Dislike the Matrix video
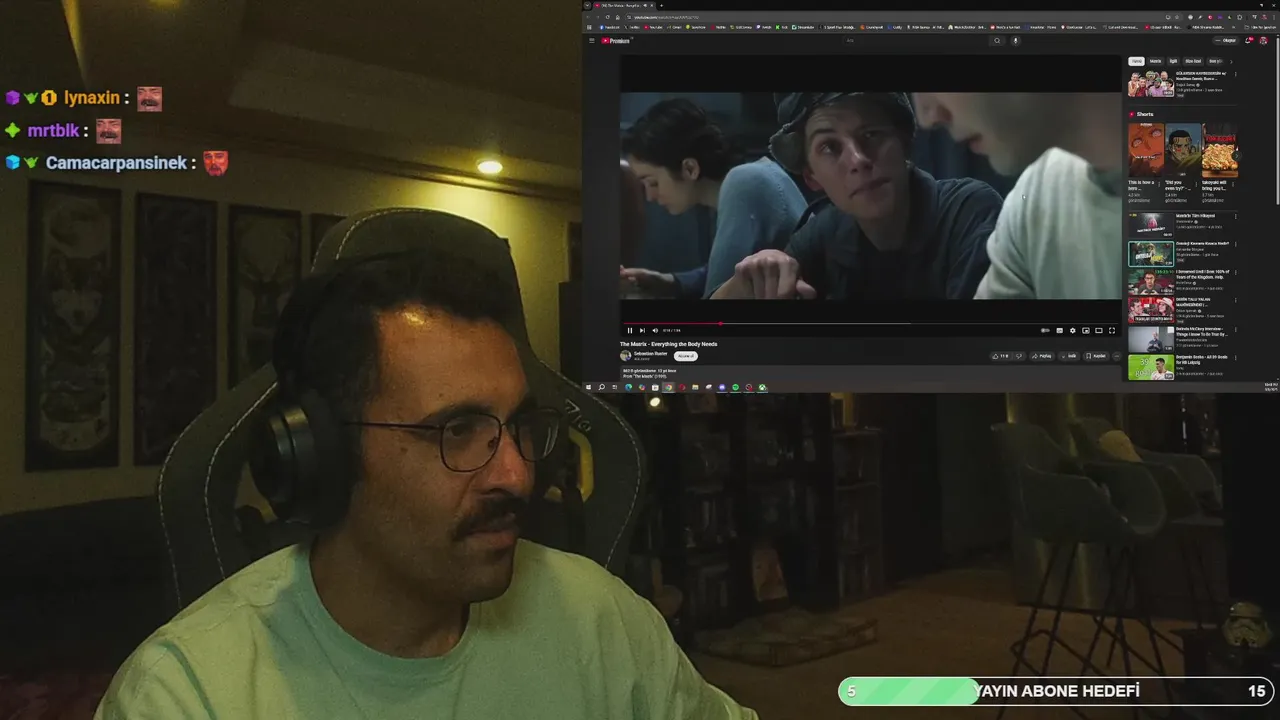 [1019, 356]
